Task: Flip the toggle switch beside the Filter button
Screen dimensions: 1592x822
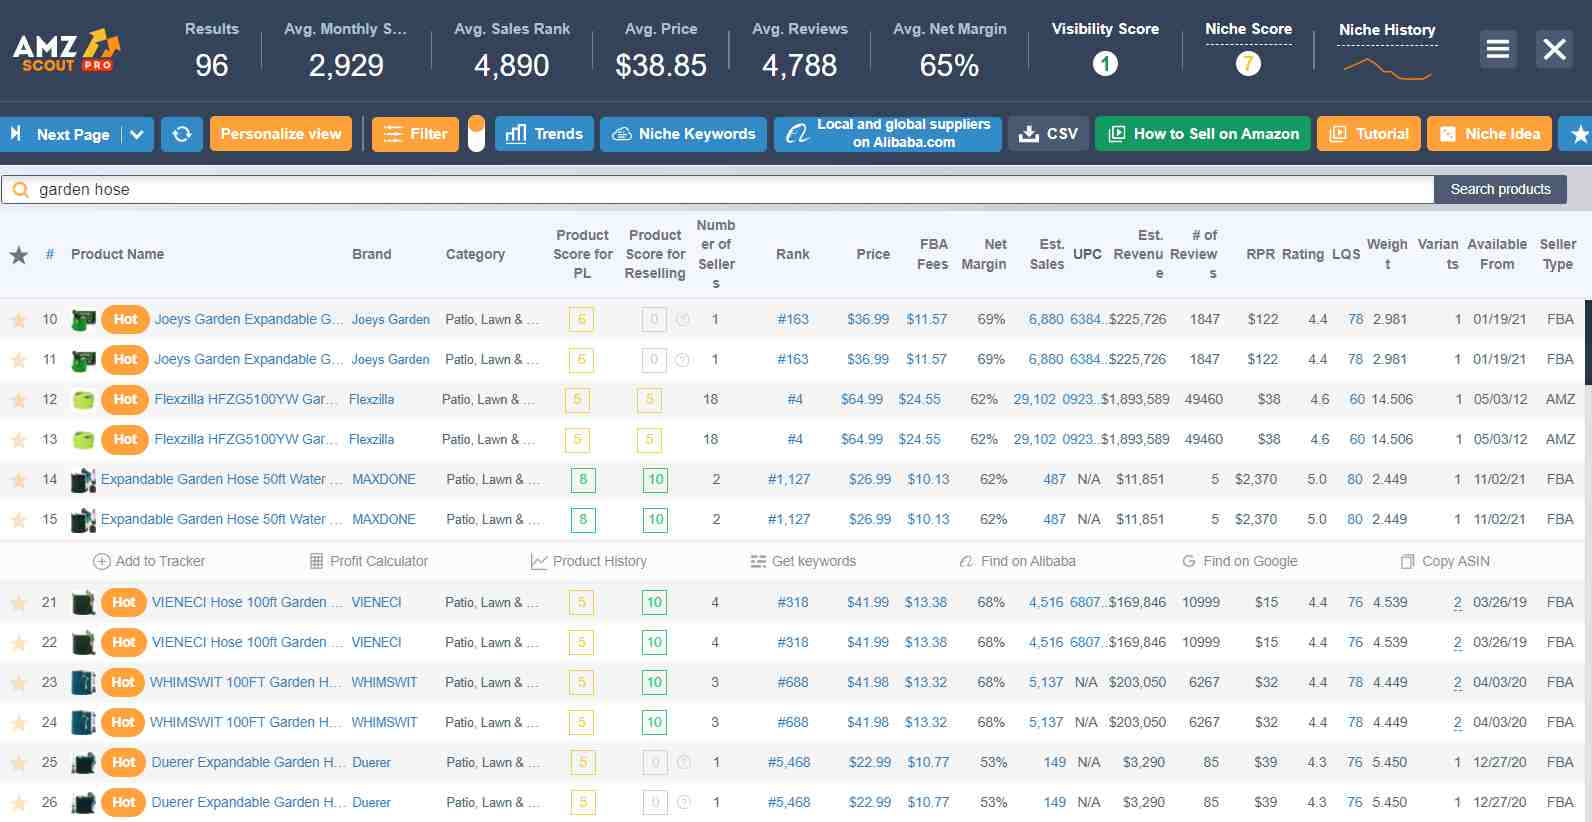Action: 476,134
